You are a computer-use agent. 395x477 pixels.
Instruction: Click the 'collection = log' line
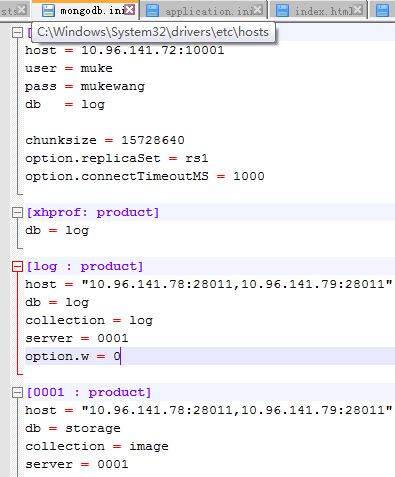point(89,320)
